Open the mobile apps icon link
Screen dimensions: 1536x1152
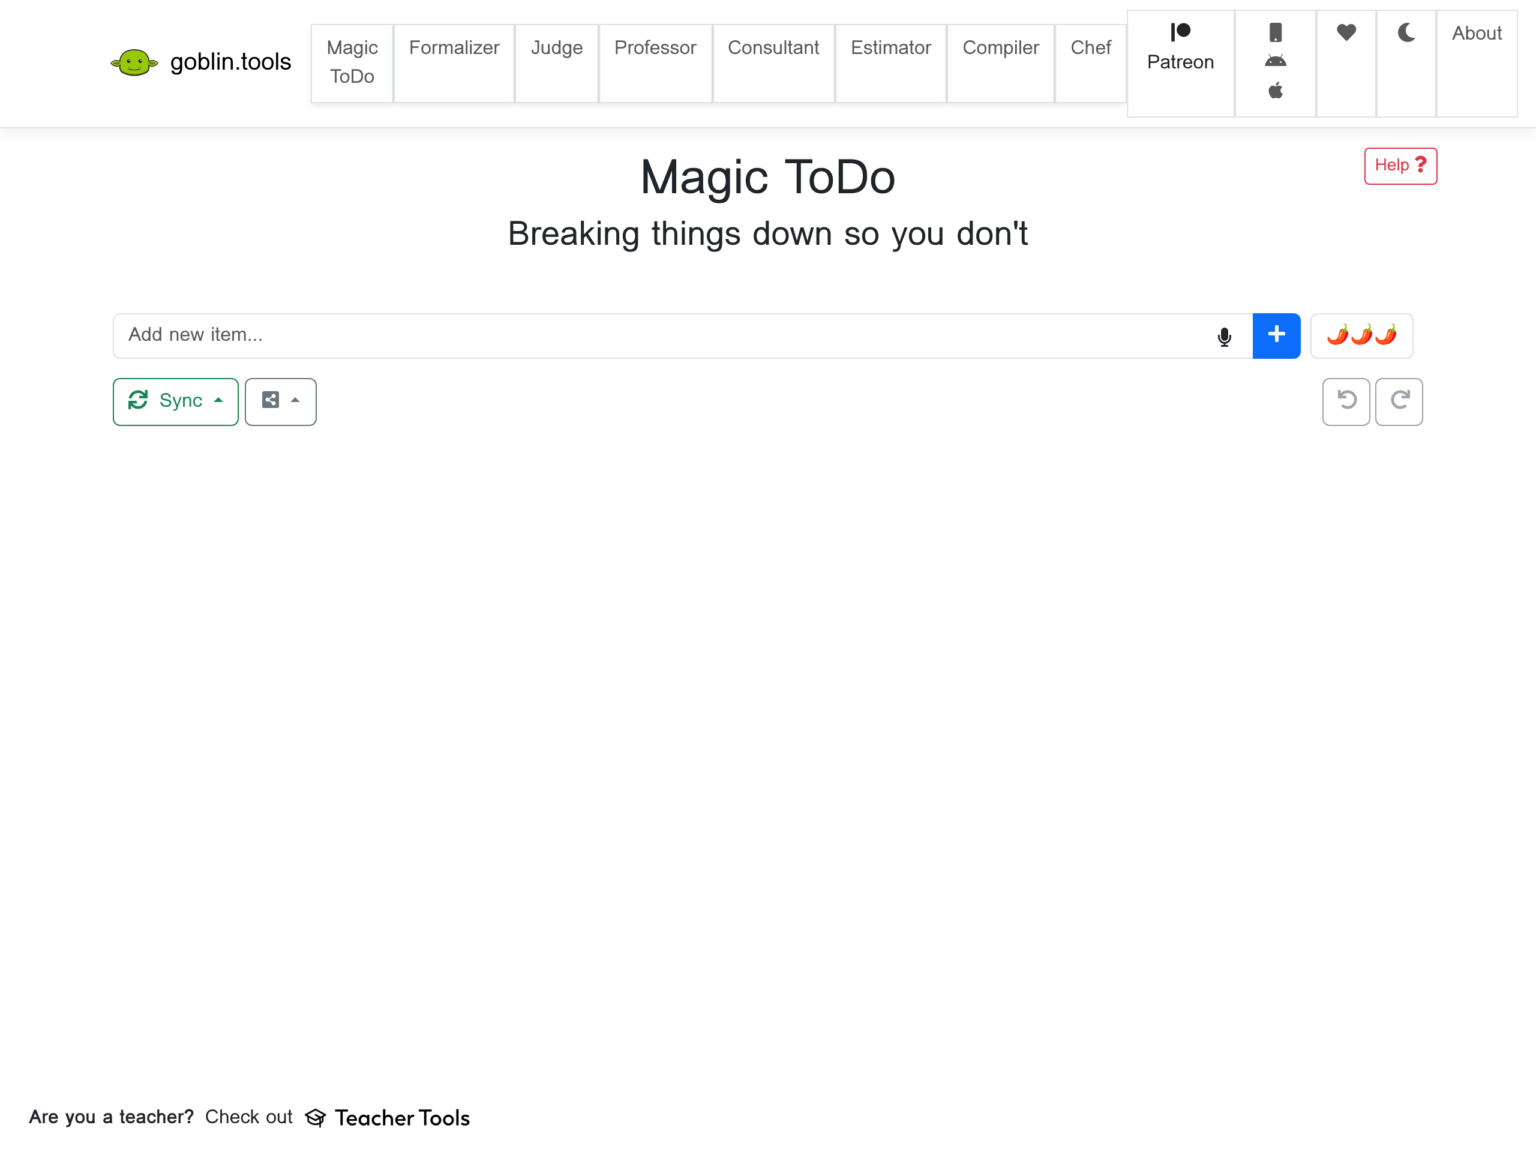pyautogui.click(x=1275, y=62)
